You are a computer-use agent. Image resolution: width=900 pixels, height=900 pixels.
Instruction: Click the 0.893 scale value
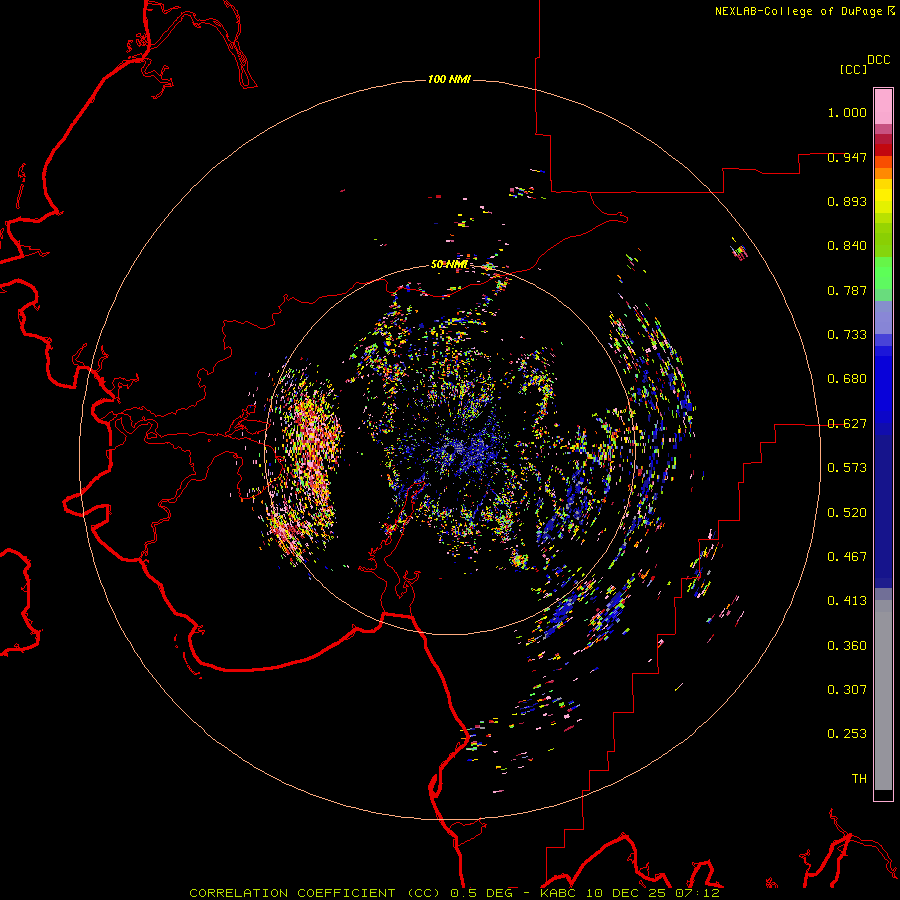pyautogui.click(x=847, y=201)
